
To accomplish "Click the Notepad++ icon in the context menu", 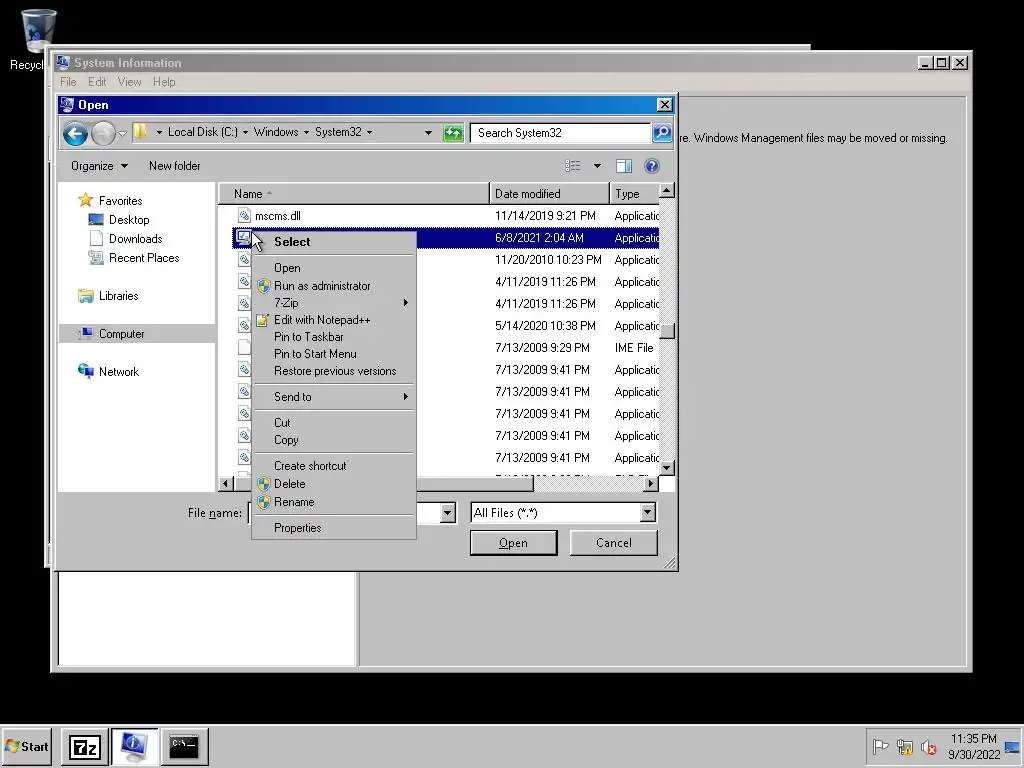I will 263,320.
